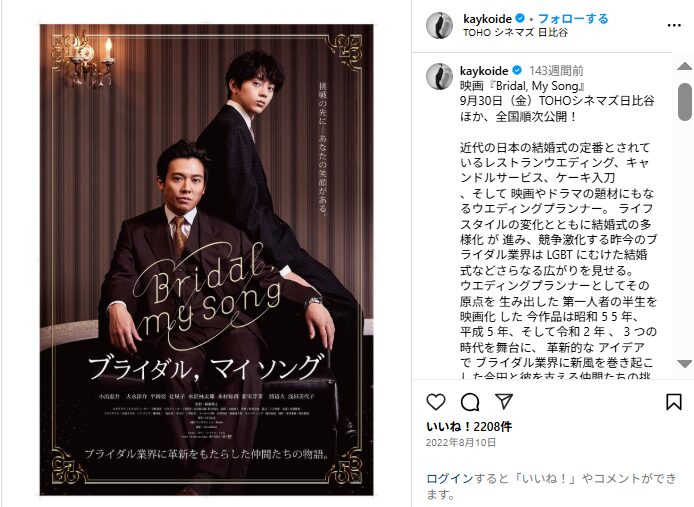Click kaykoide profile avatar in header
The image size is (694, 507).
439,25
